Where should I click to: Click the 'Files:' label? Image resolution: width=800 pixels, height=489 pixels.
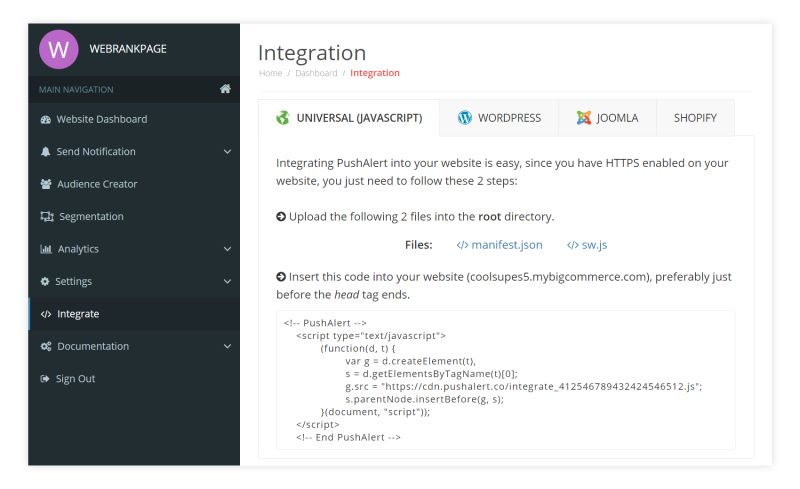pos(418,245)
